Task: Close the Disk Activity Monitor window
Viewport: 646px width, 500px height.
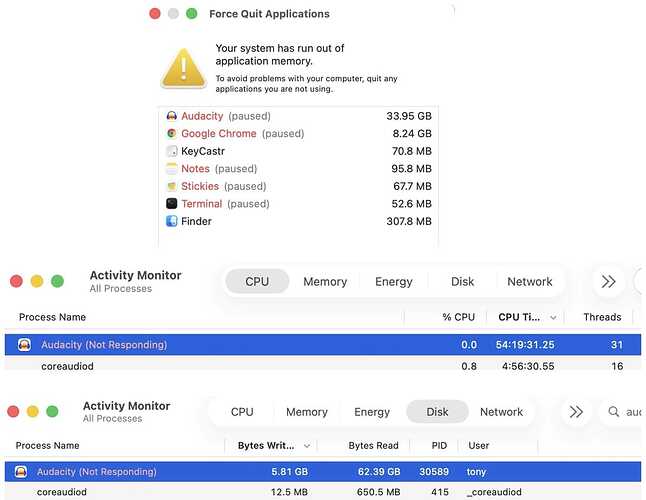Action: click(x=13, y=411)
